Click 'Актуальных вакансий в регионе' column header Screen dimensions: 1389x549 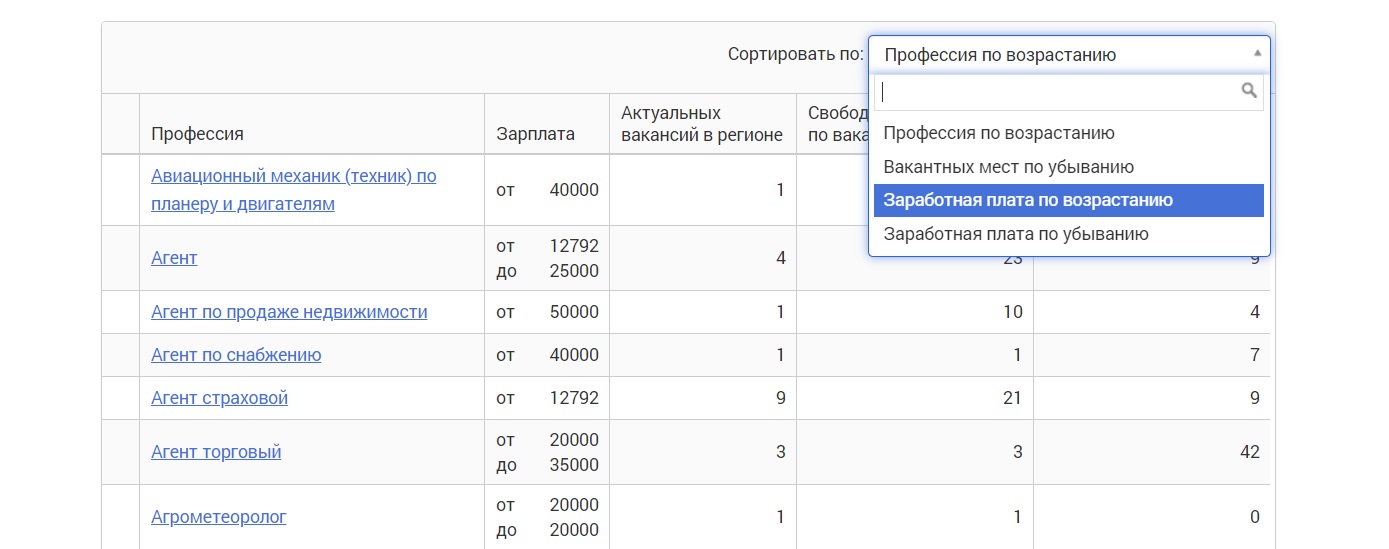click(702, 124)
